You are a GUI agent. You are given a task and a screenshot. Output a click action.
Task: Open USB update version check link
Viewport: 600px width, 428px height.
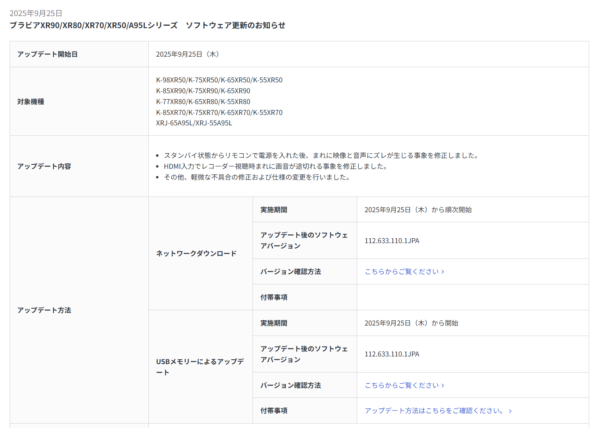click(x=404, y=385)
